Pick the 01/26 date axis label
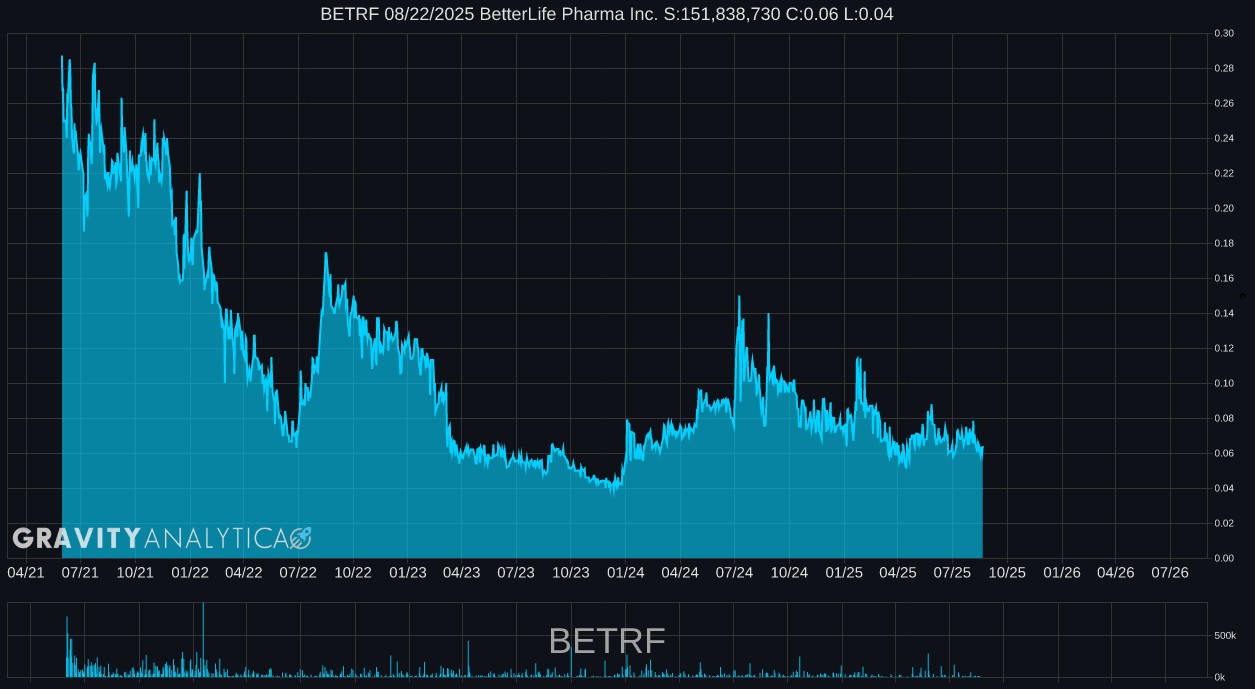Viewport: 1255px width, 689px height. pyautogui.click(x=1062, y=573)
